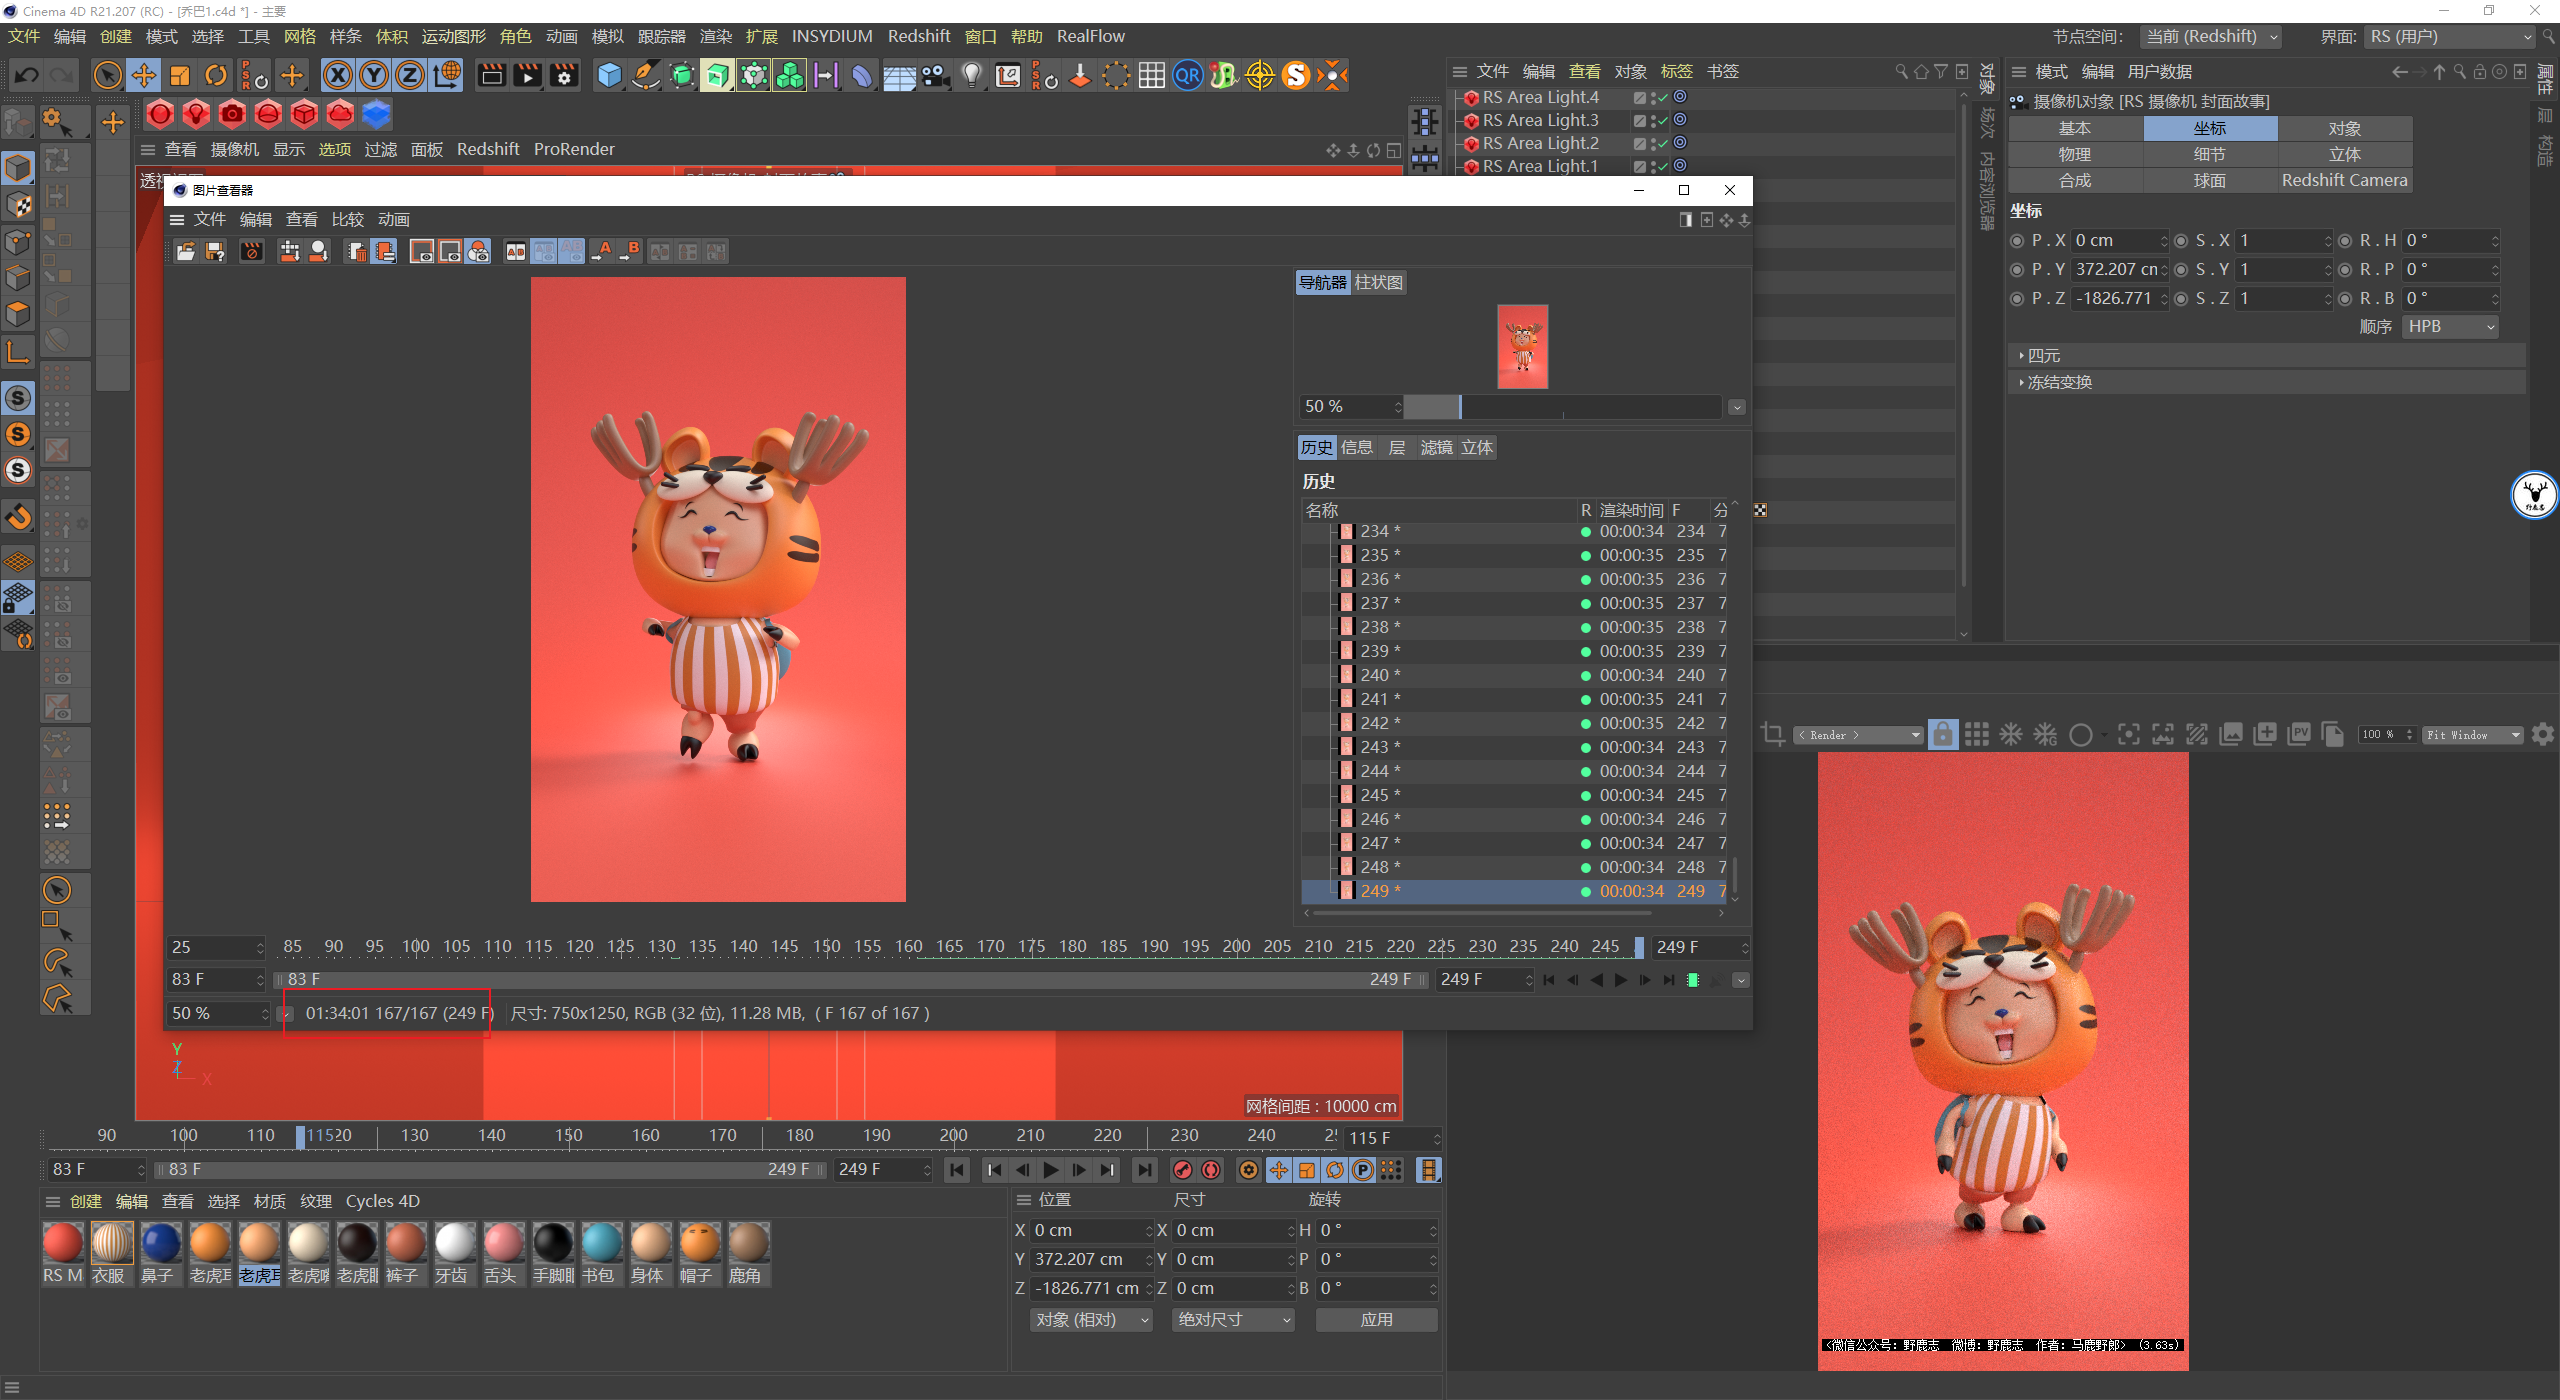Click the QR icon in top toolbar
Viewport: 2560px width, 1400px height.
[x=1187, y=75]
